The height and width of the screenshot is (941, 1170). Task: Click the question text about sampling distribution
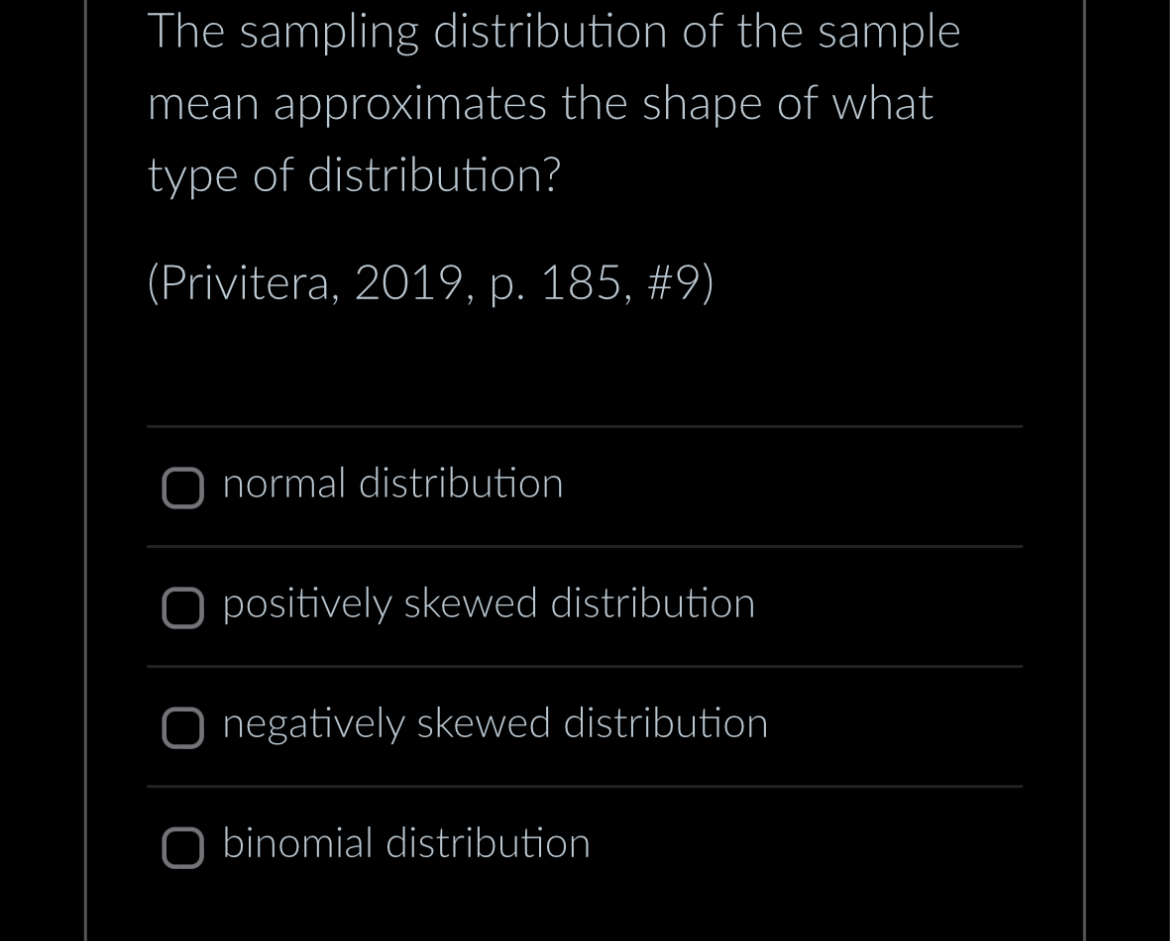pyautogui.click(x=555, y=103)
